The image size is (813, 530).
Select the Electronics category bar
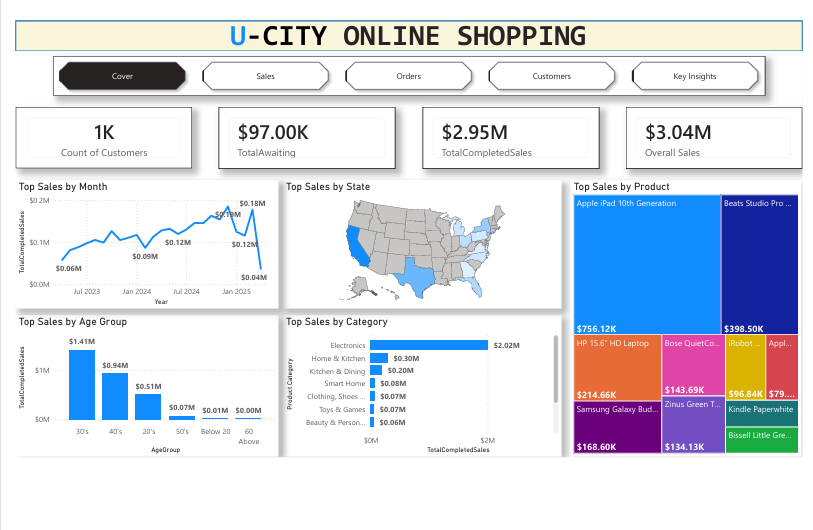coord(429,345)
